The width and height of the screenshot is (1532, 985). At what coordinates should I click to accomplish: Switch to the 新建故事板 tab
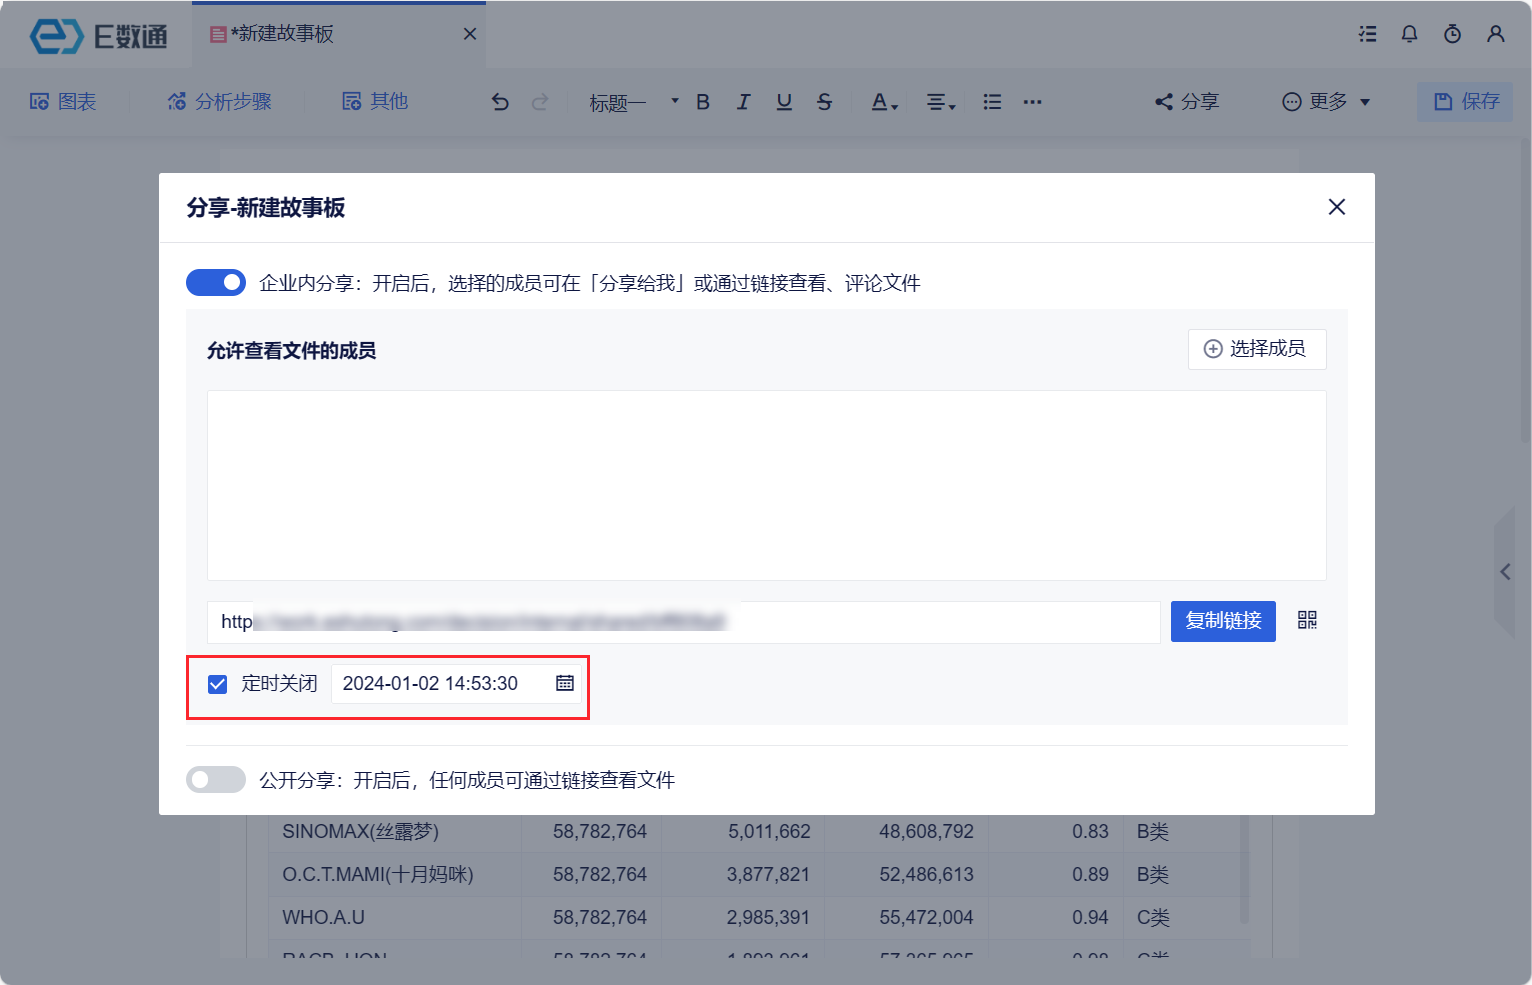pyautogui.click(x=339, y=34)
